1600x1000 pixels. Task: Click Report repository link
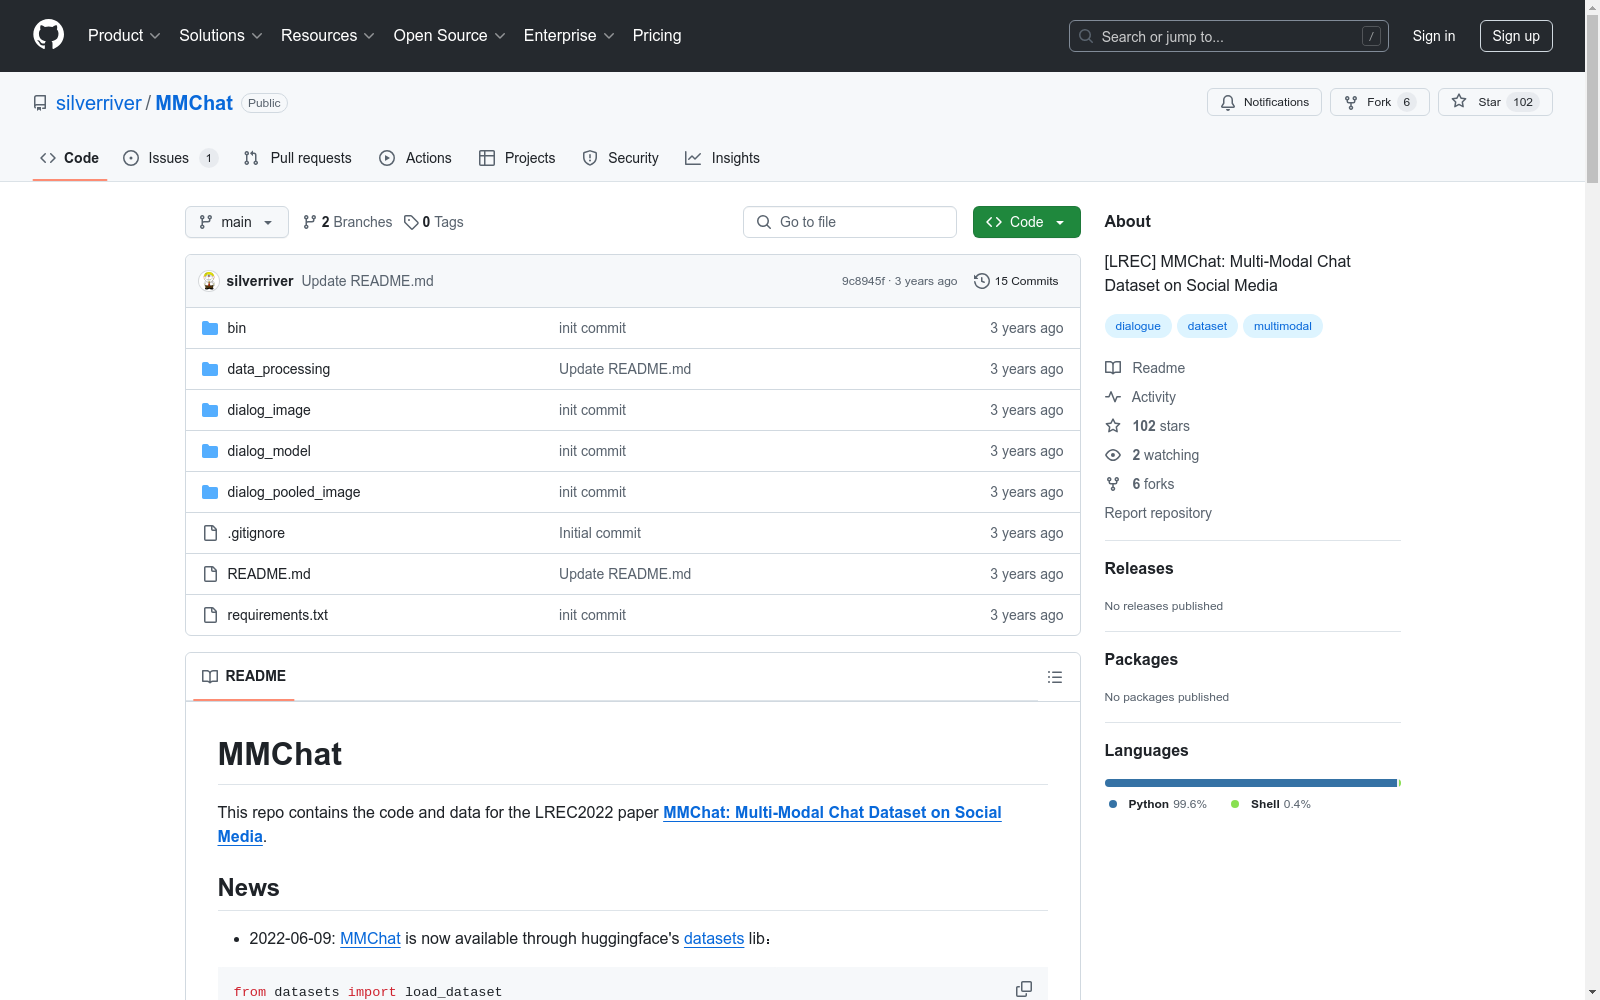tap(1158, 513)
